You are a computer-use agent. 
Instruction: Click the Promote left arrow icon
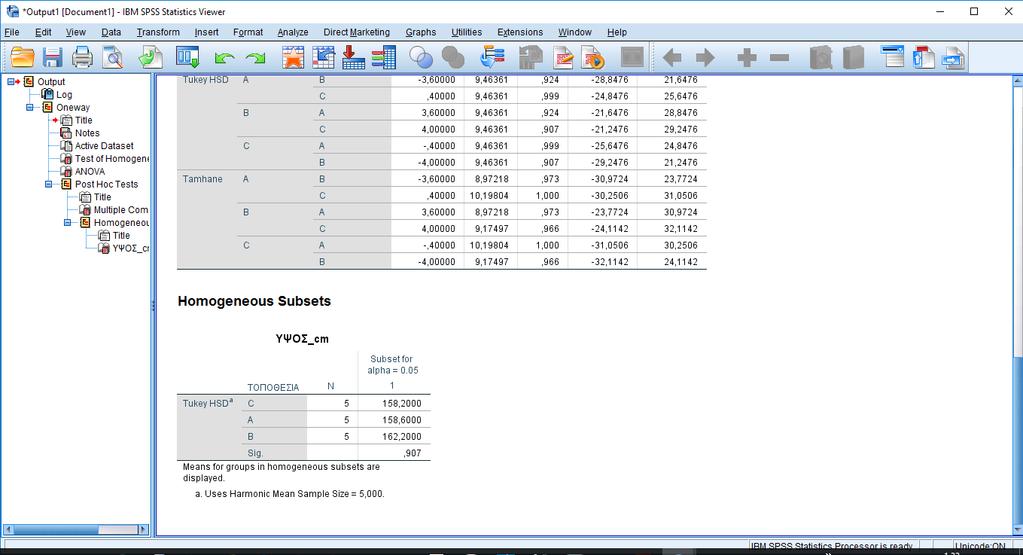[671, 57]
